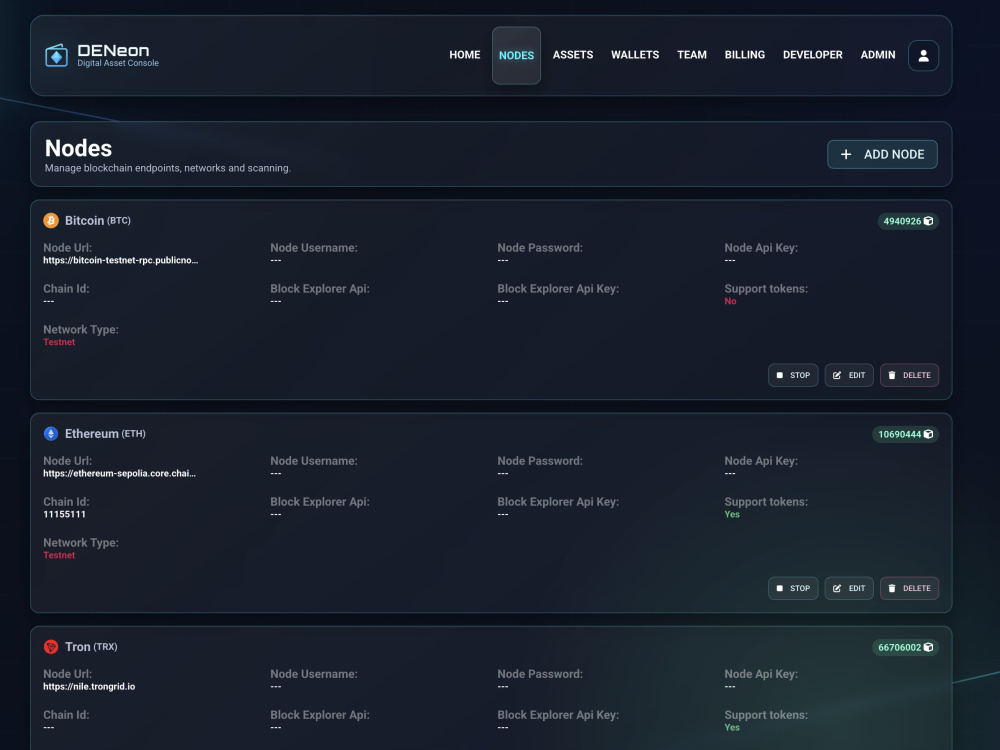Open the Billing menu item
Screen dimensions: 1000x750
coord(744,55)
